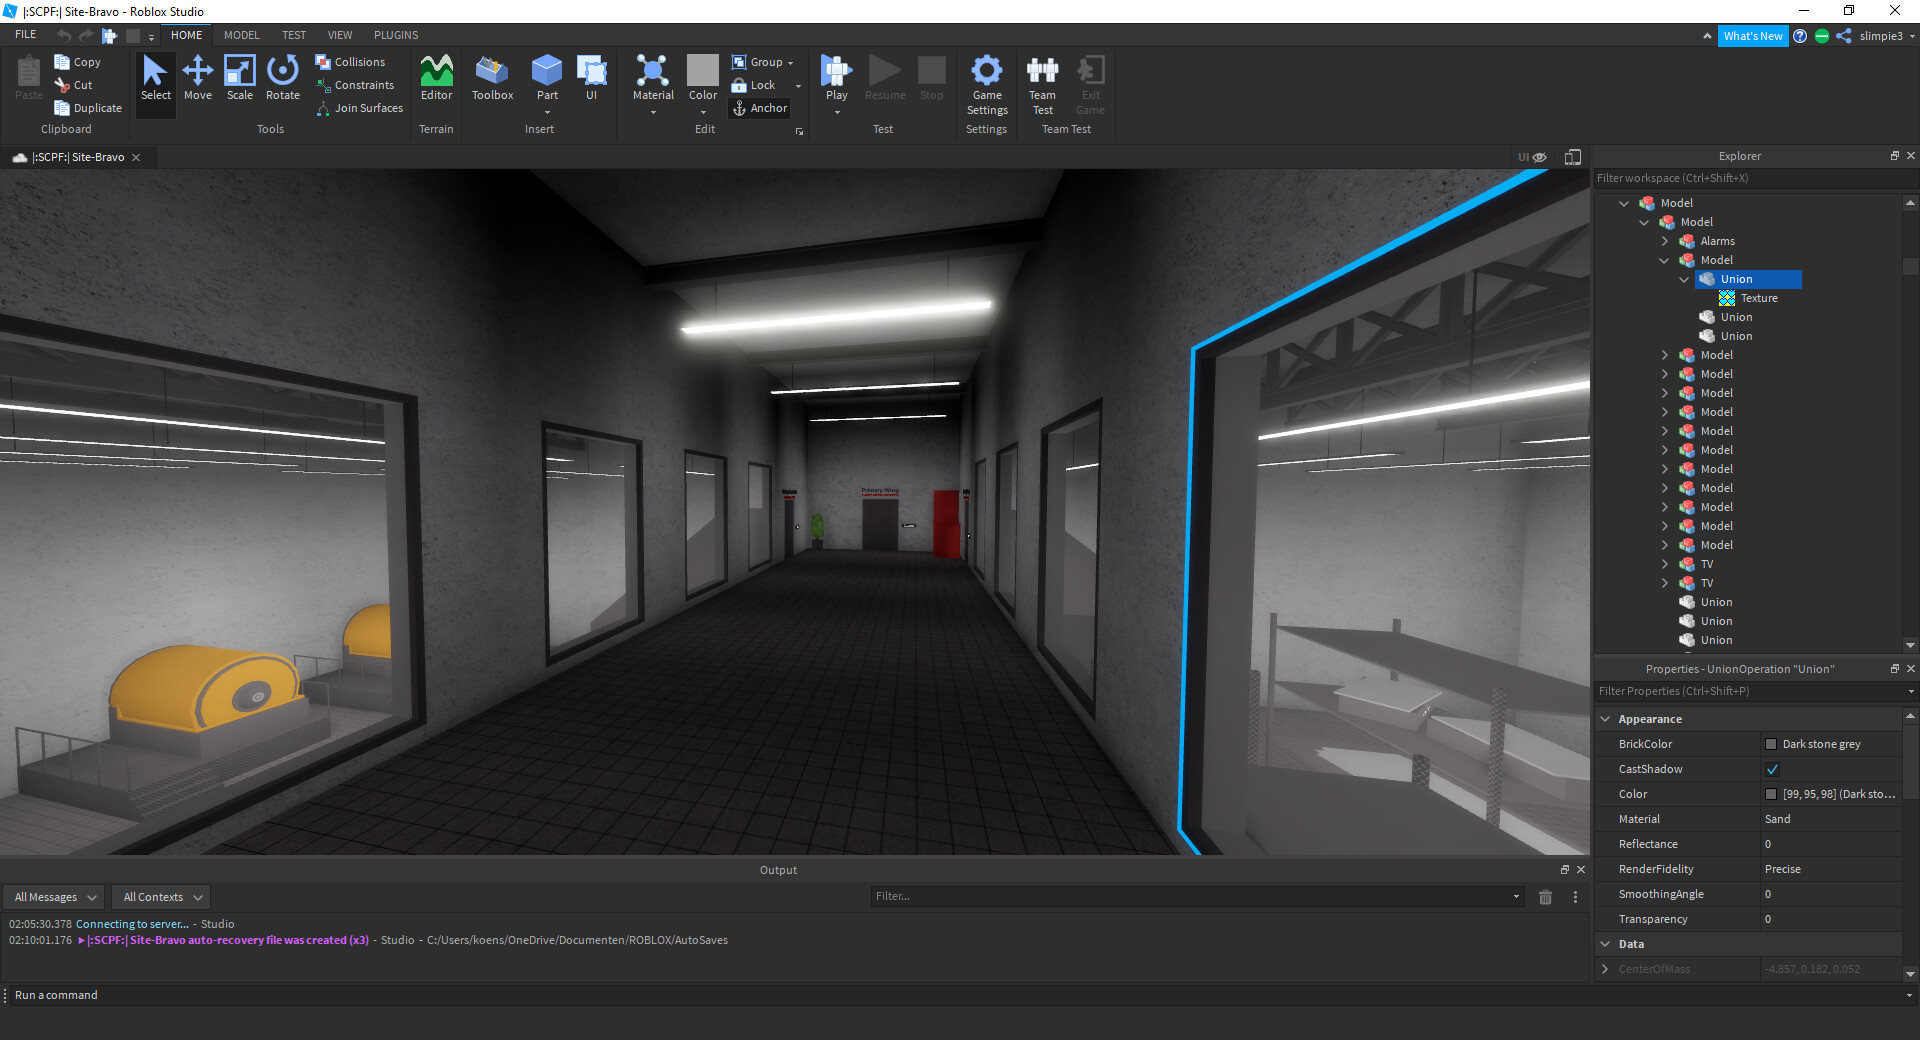Expand the Alarms model

(x=1664, y=241)
